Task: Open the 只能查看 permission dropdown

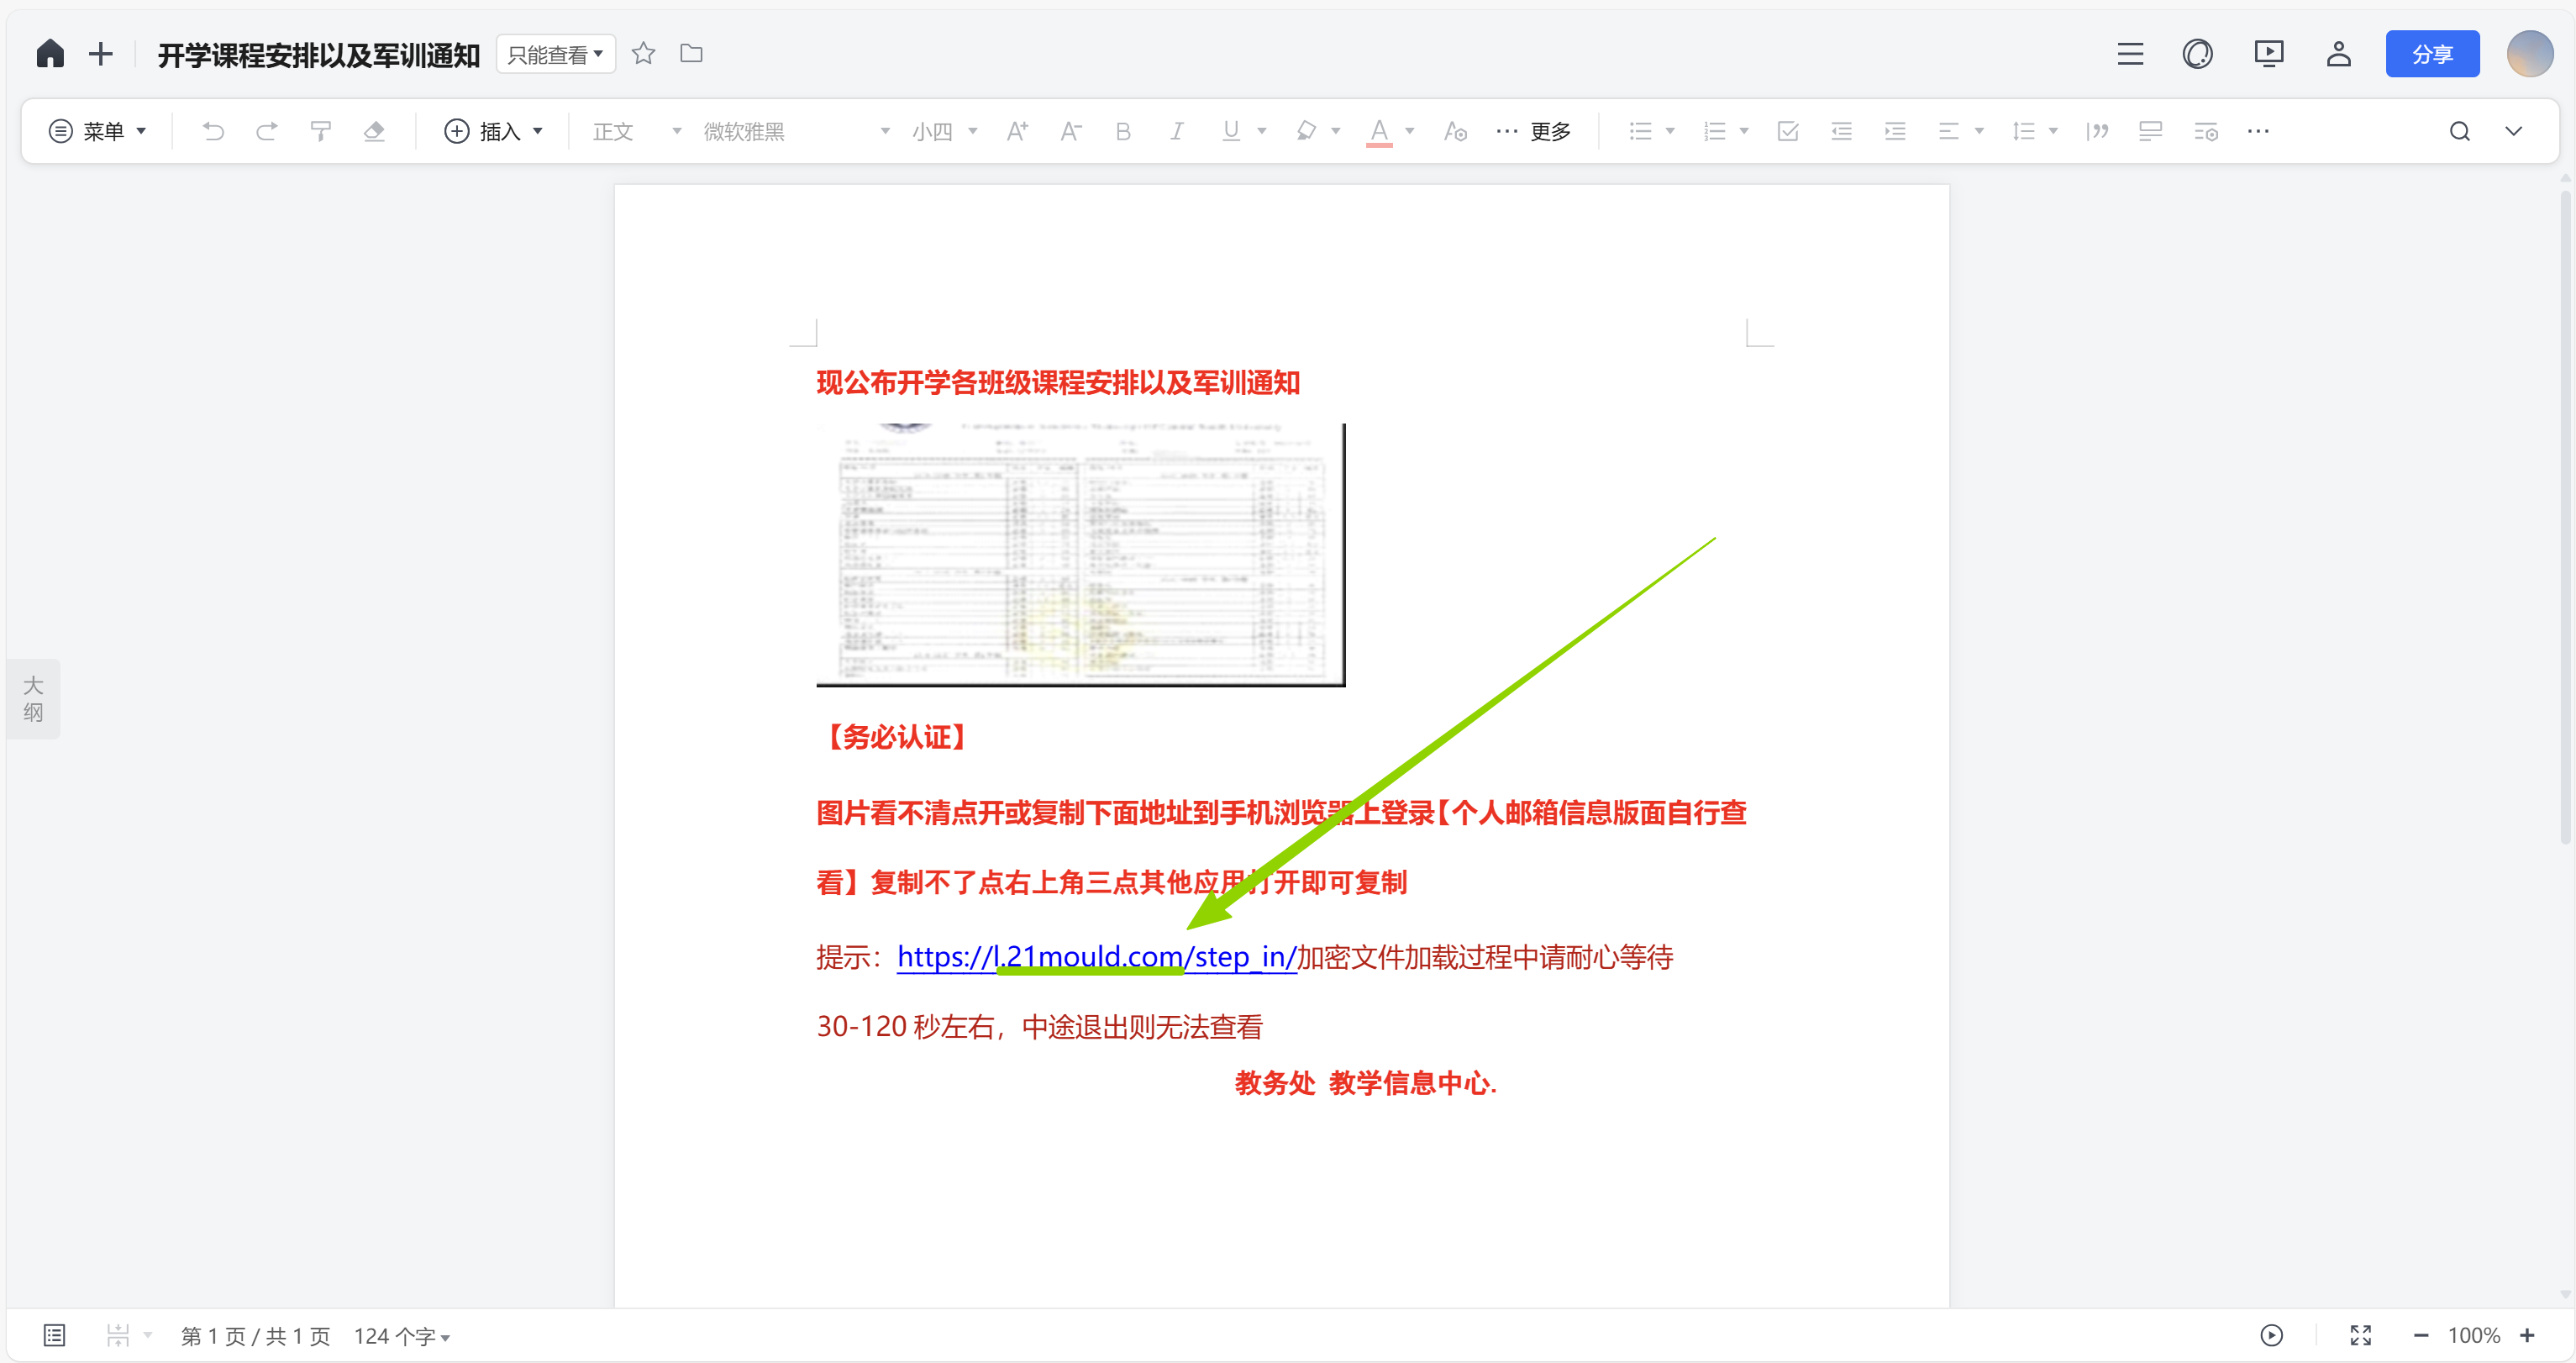Action: (555, 54)
